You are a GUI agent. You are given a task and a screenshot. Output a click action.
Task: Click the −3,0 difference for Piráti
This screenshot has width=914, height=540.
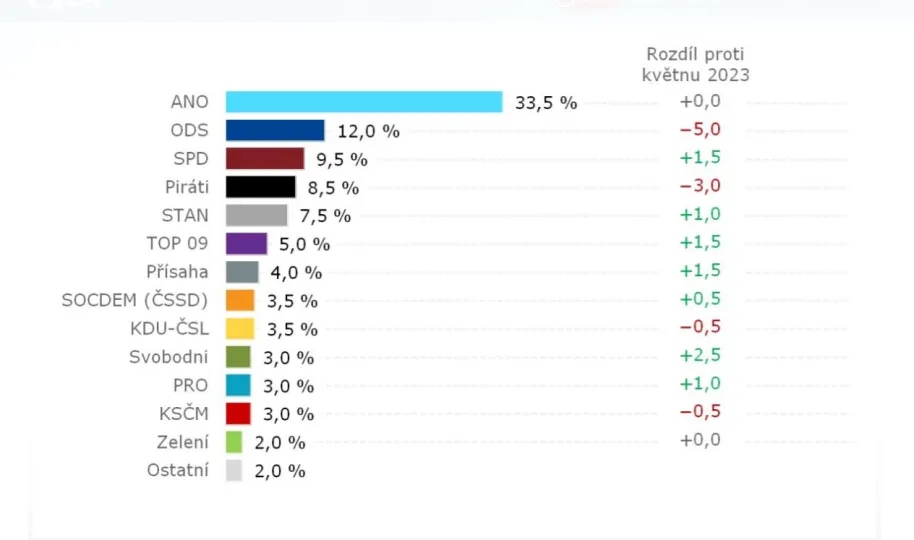pos(700,185)
